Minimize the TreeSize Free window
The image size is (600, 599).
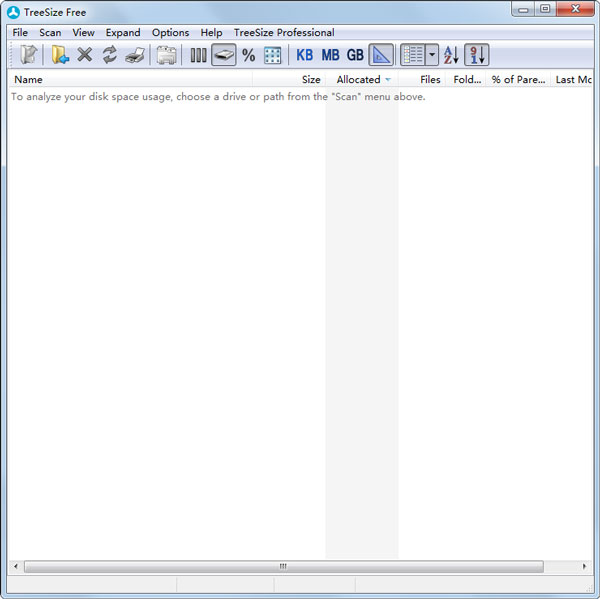click(x=523, y=9)
